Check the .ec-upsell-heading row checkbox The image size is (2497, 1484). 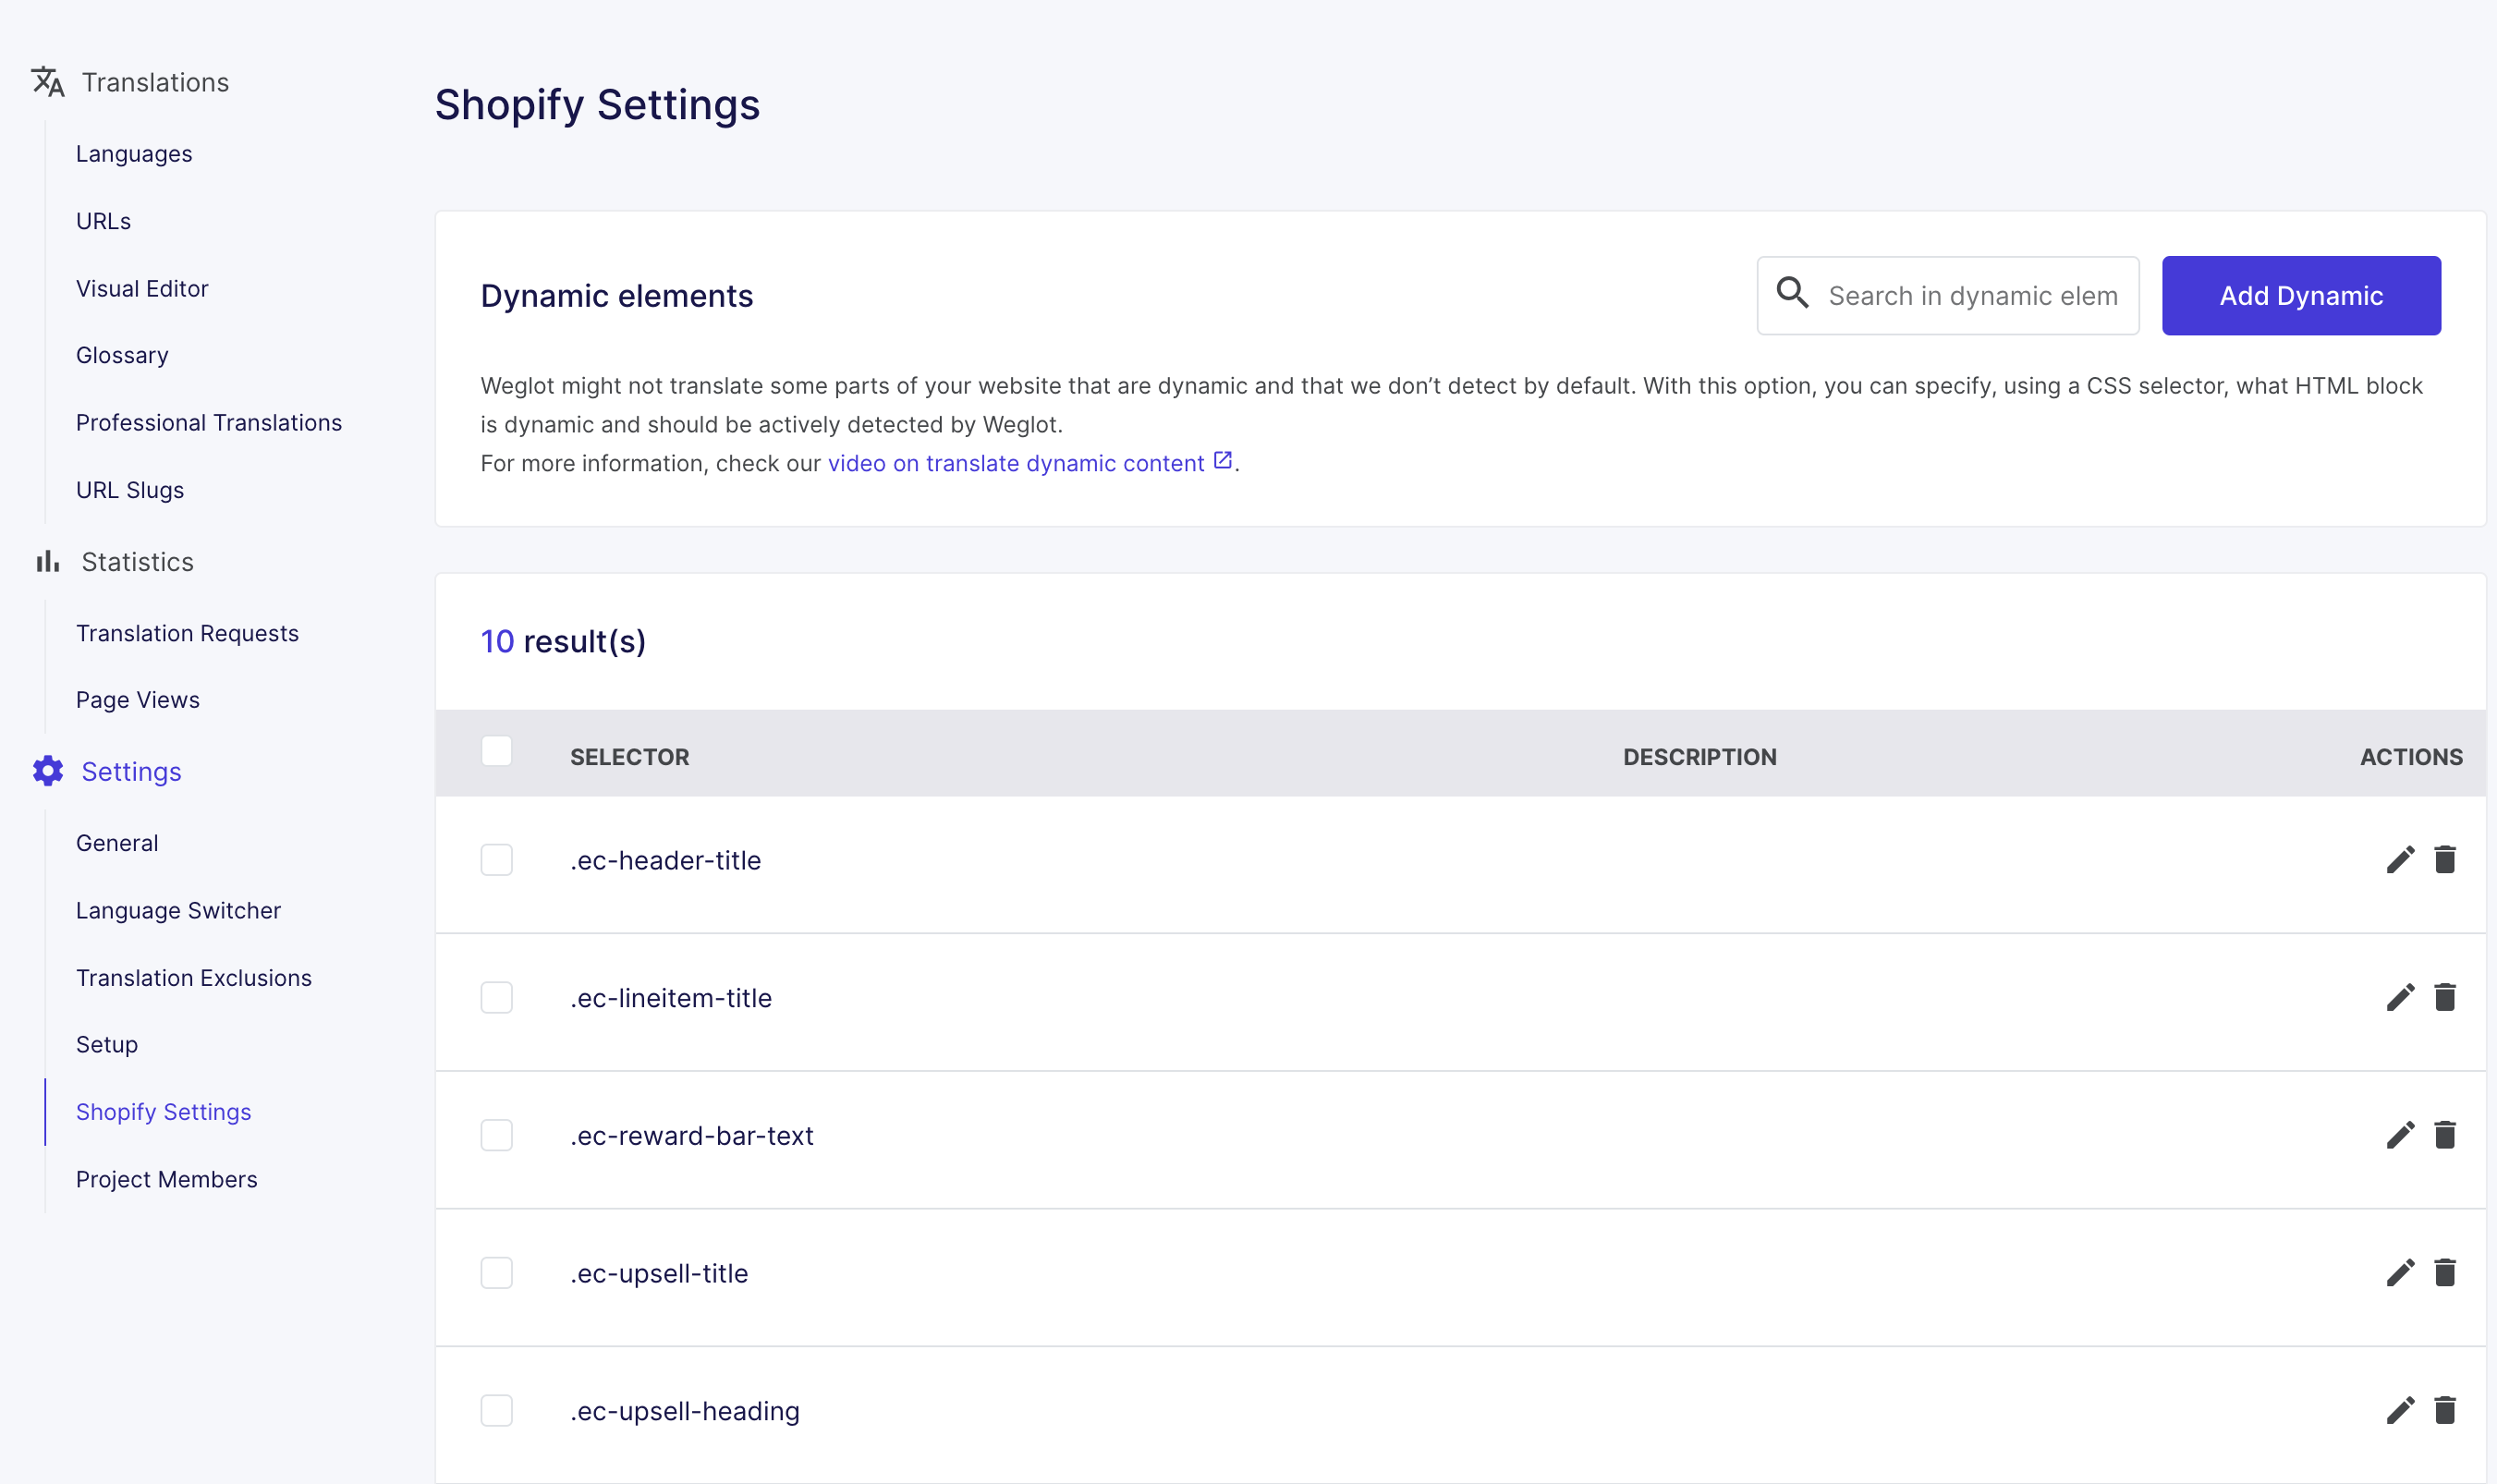pyautogui.click(x=497, y=1411)
